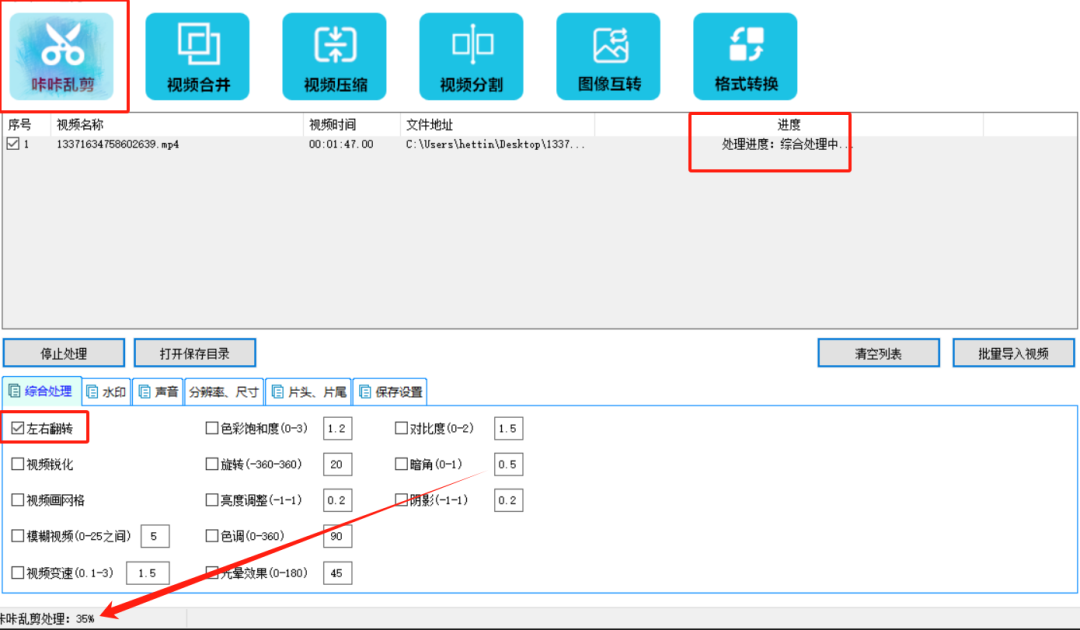The height and width of the screenshot is (630, 1080).
Task: Click the 声音 tab icon
Action: tap(144, 391)
